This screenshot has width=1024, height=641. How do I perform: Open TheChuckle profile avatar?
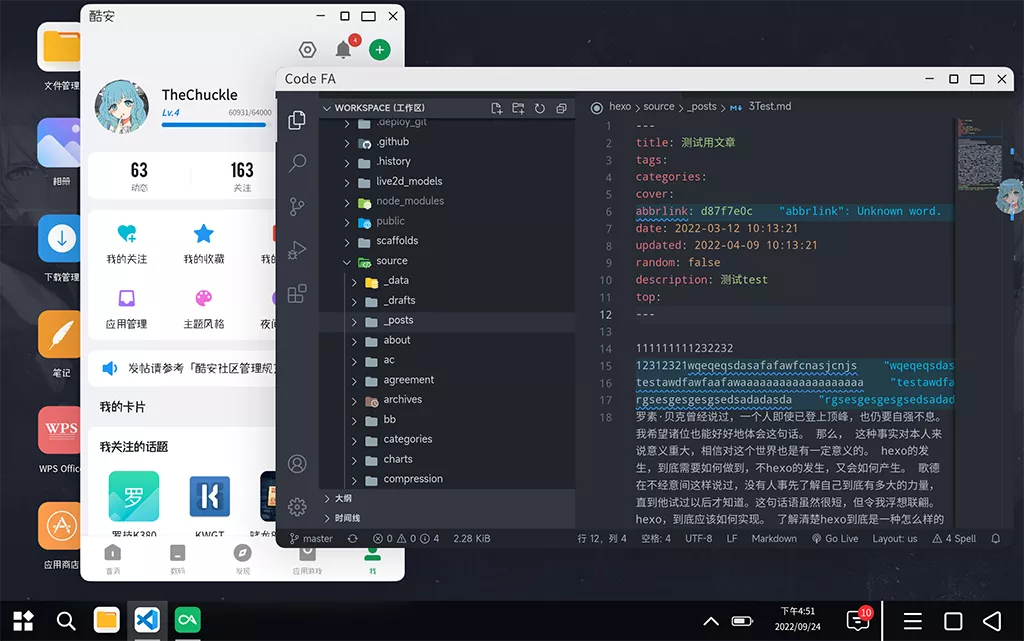point(121,106)
